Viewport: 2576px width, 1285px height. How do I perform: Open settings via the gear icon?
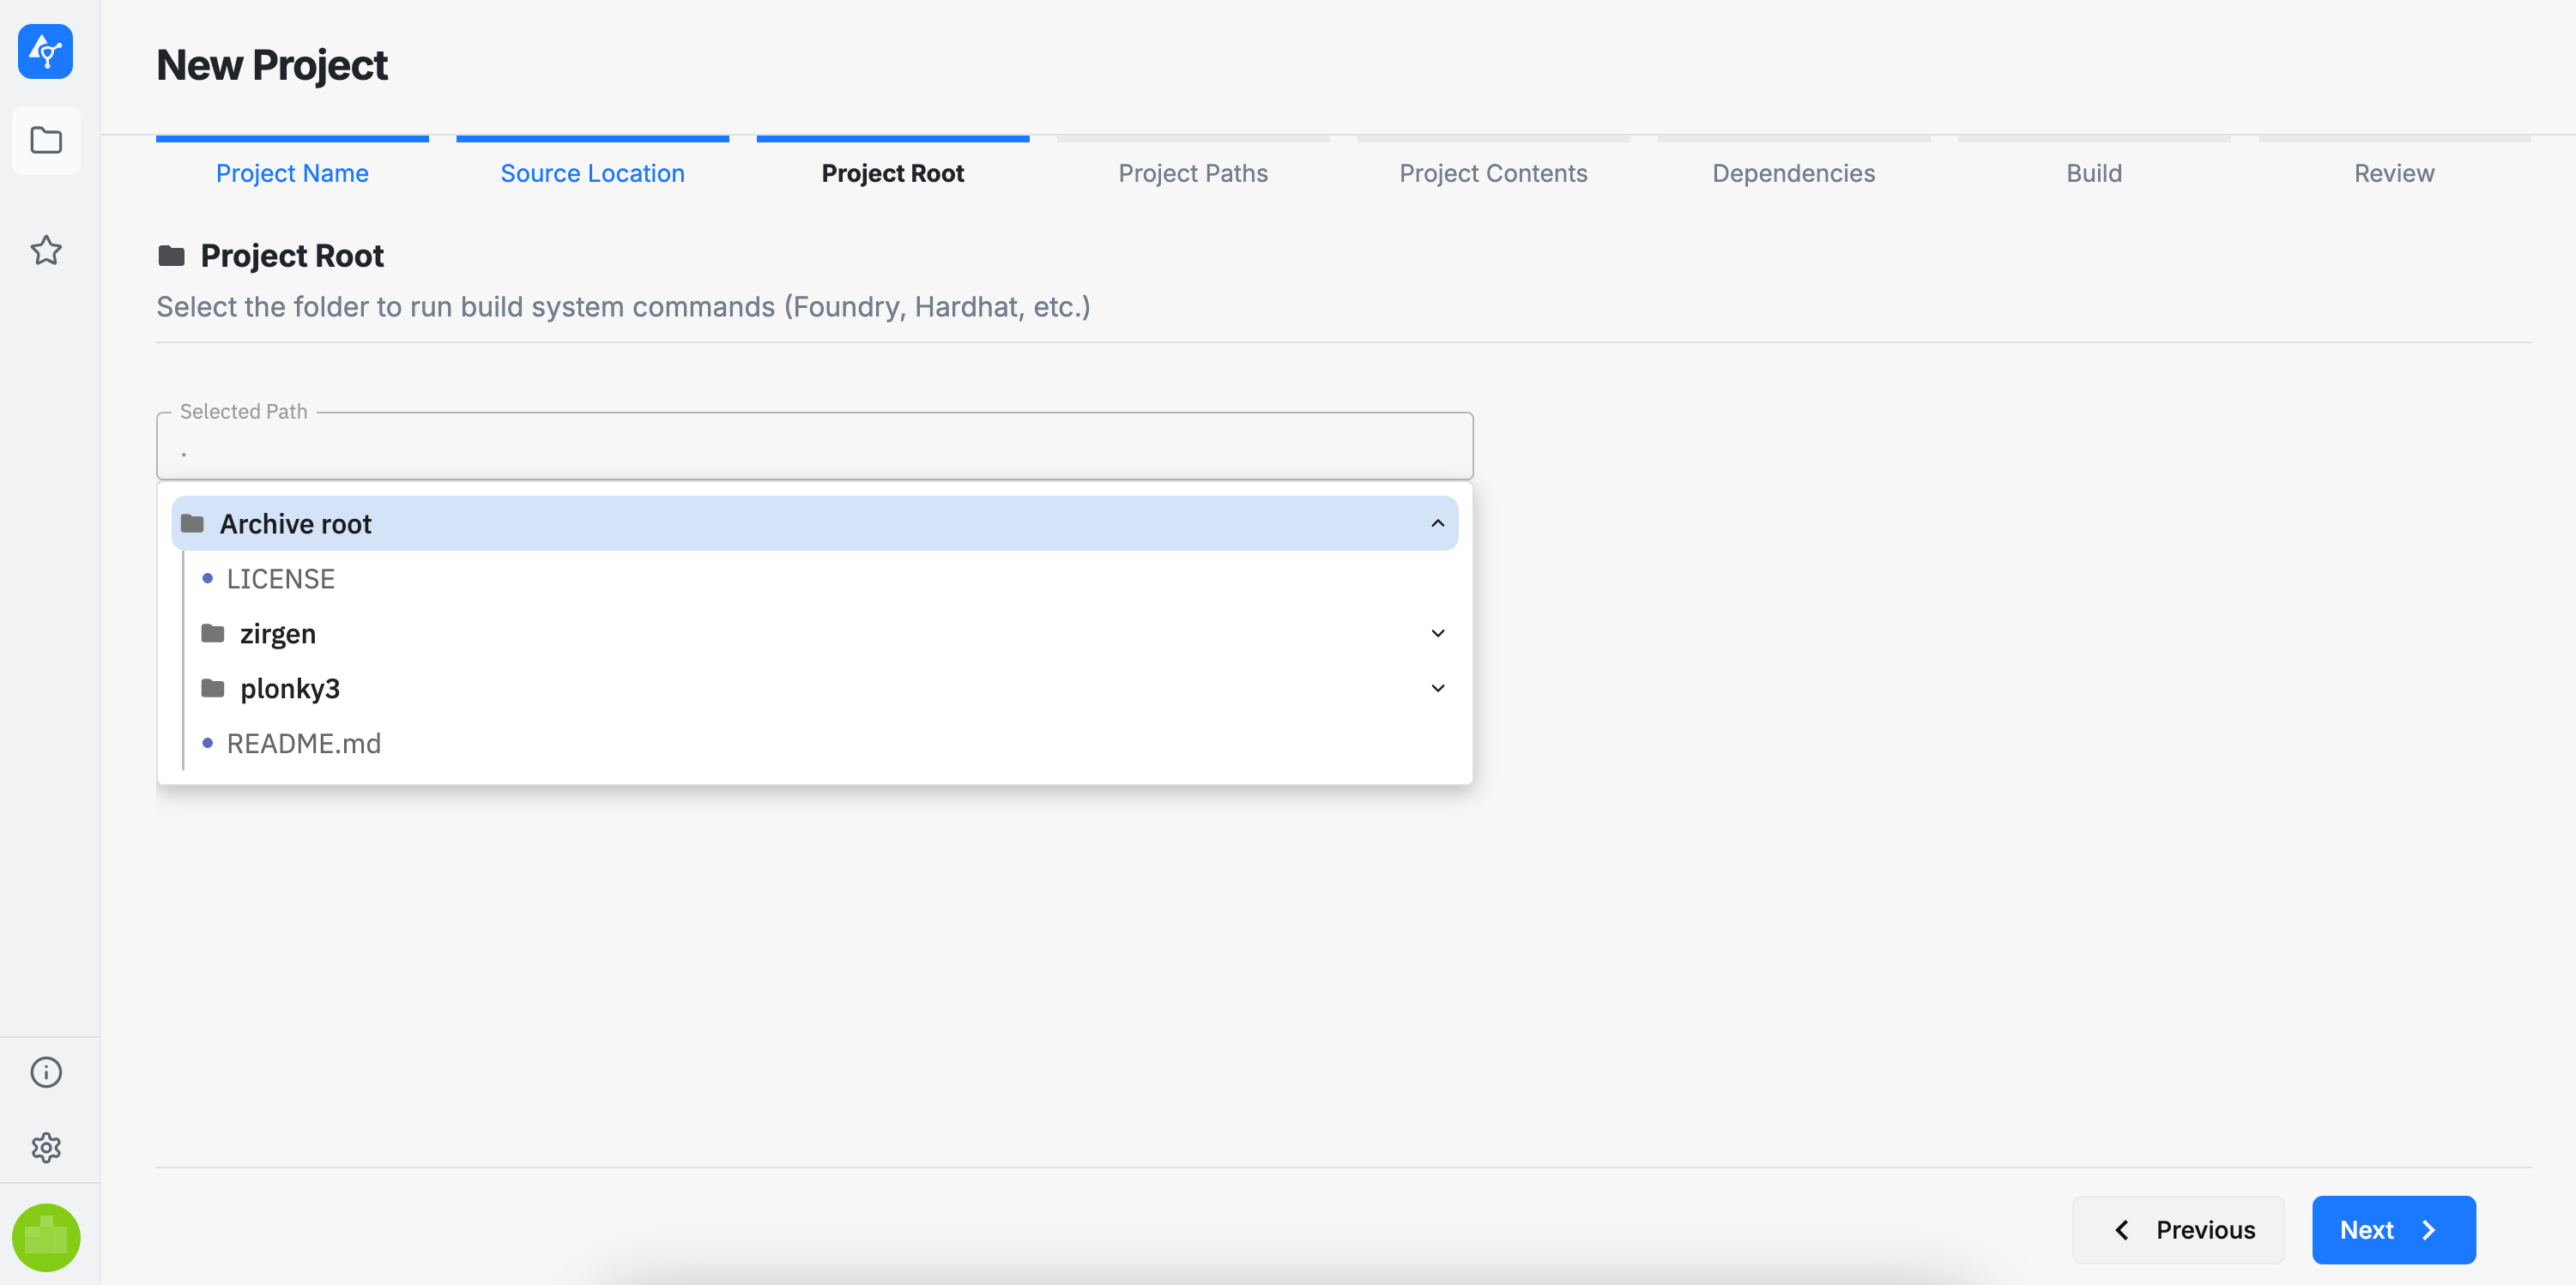click(x=46, y=1147)
